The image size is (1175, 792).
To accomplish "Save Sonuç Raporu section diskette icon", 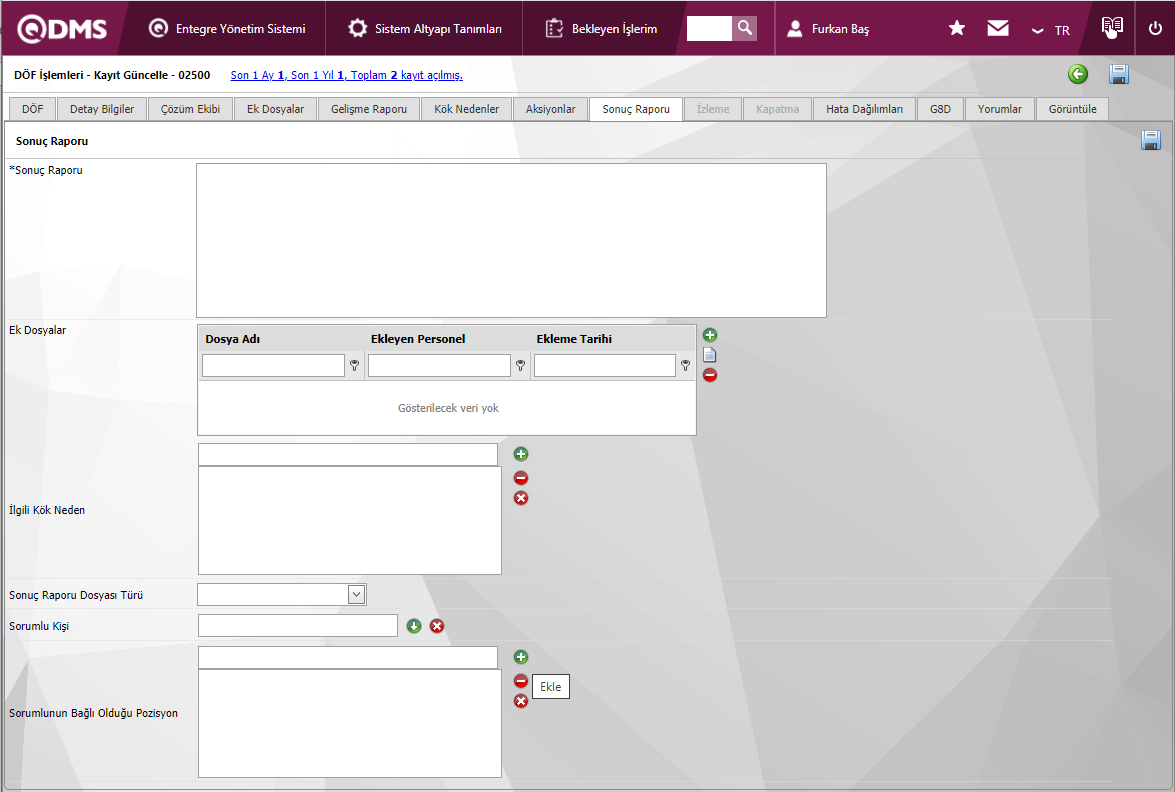I will 1150,140.
